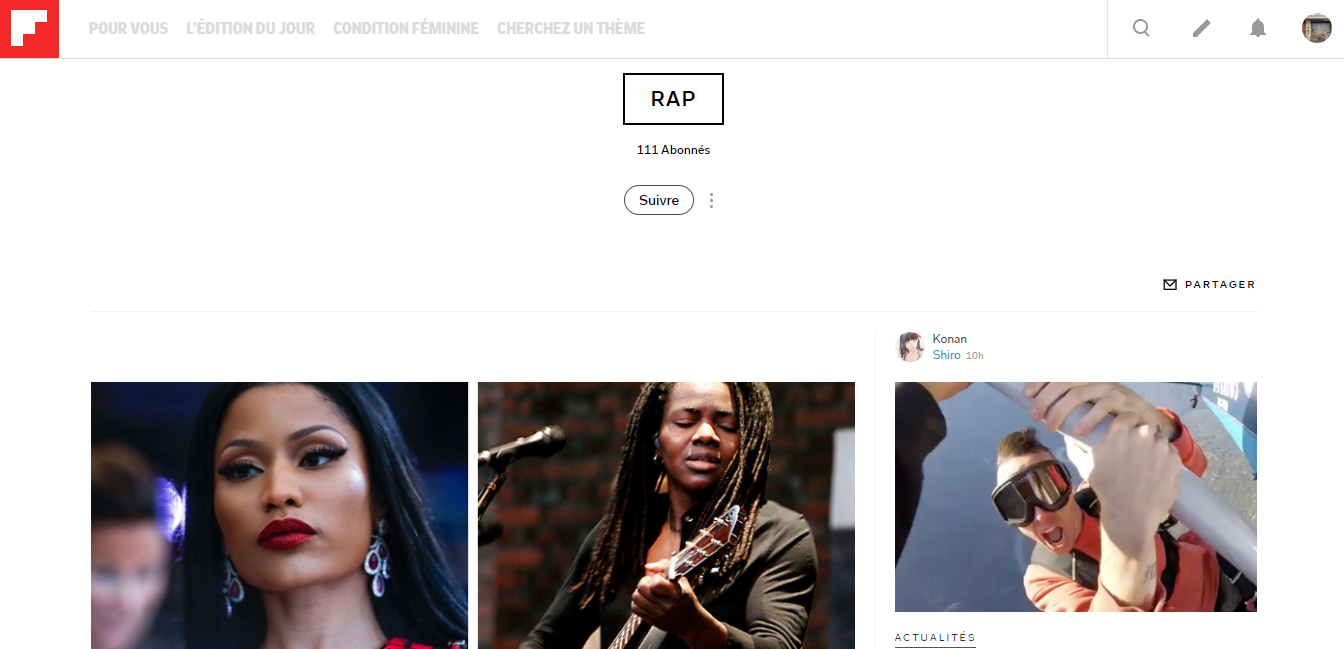Click the envelope icon beside Partager
The width and height of the screenshot is (1344, 649).
pos(1170,285)
